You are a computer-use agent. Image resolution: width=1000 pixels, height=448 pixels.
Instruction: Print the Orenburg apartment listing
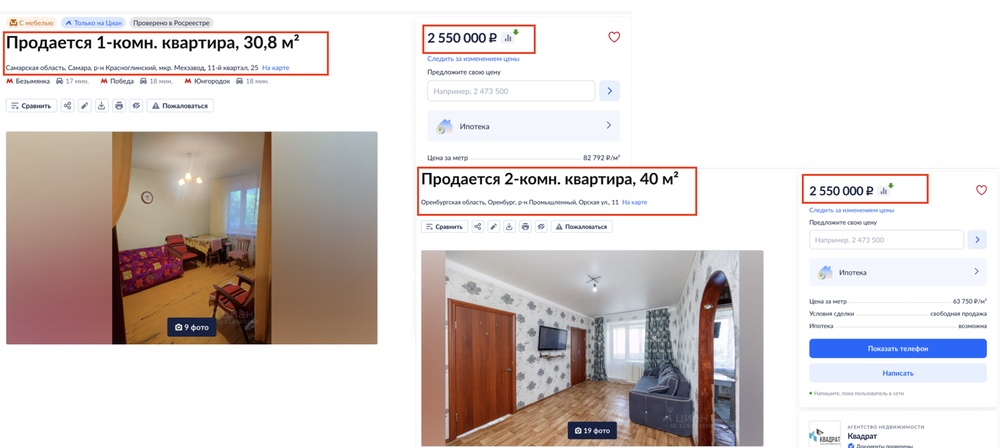(x=525, y=227)
